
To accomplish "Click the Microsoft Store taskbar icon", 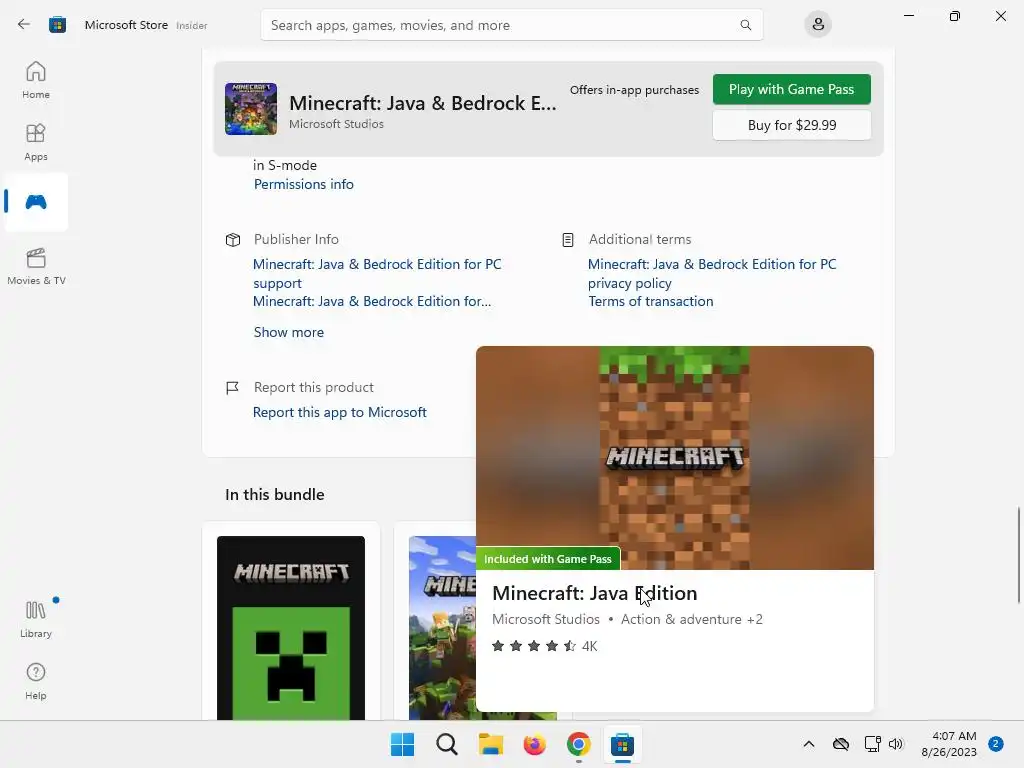I will click(622, 744).
